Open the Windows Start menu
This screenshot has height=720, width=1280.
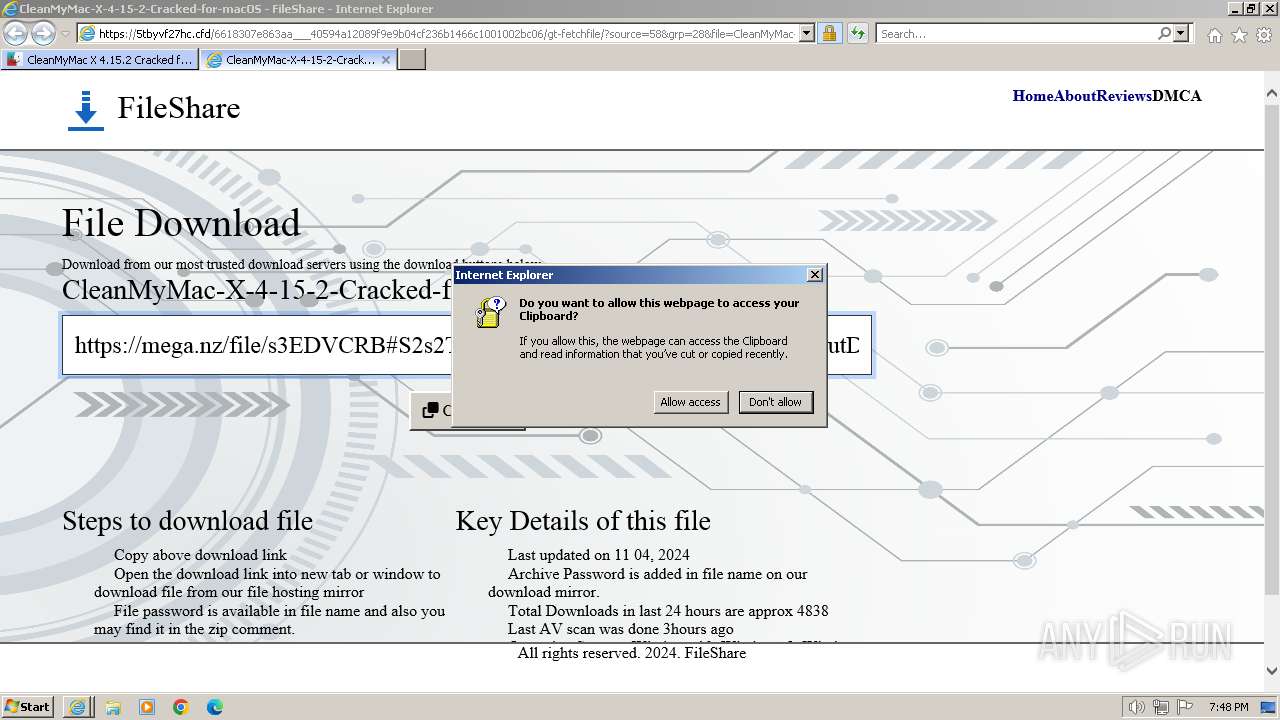pos(27,706)
